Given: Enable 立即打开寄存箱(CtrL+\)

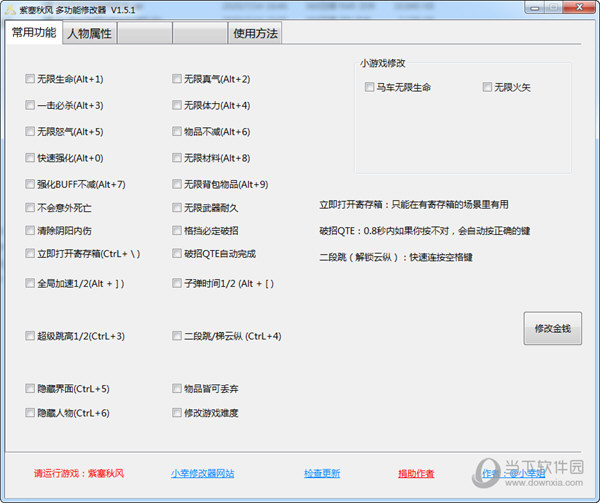Looking at the screenshot, I should [x=30, y=254].
